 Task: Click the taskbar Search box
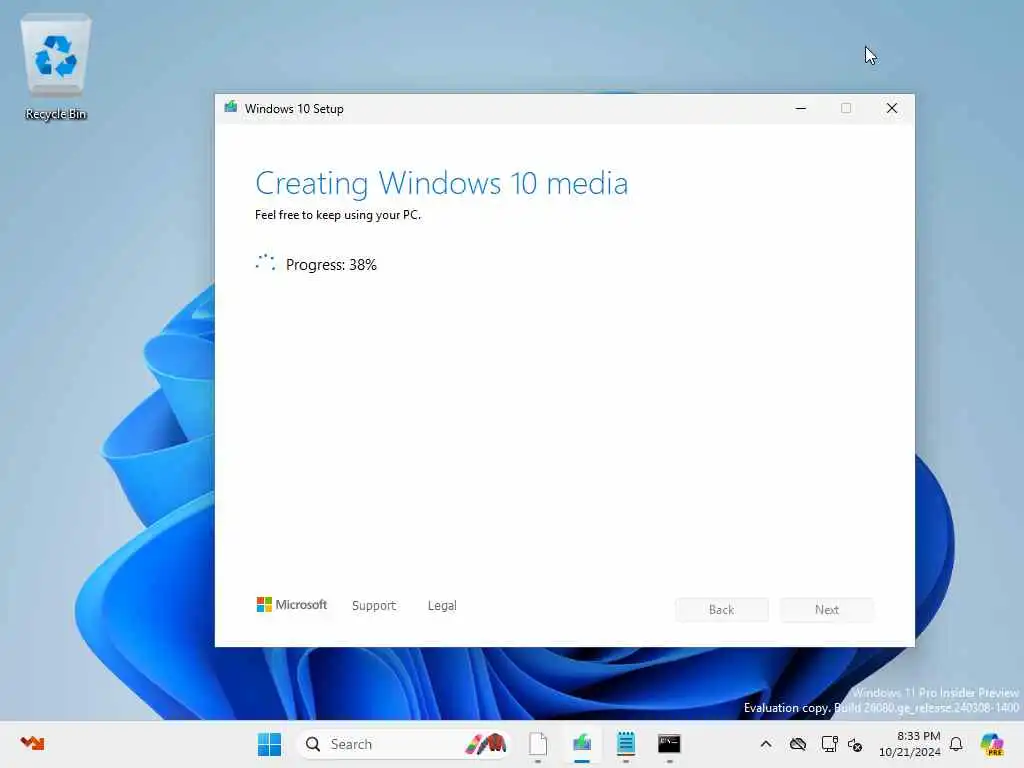coord(404,744)
